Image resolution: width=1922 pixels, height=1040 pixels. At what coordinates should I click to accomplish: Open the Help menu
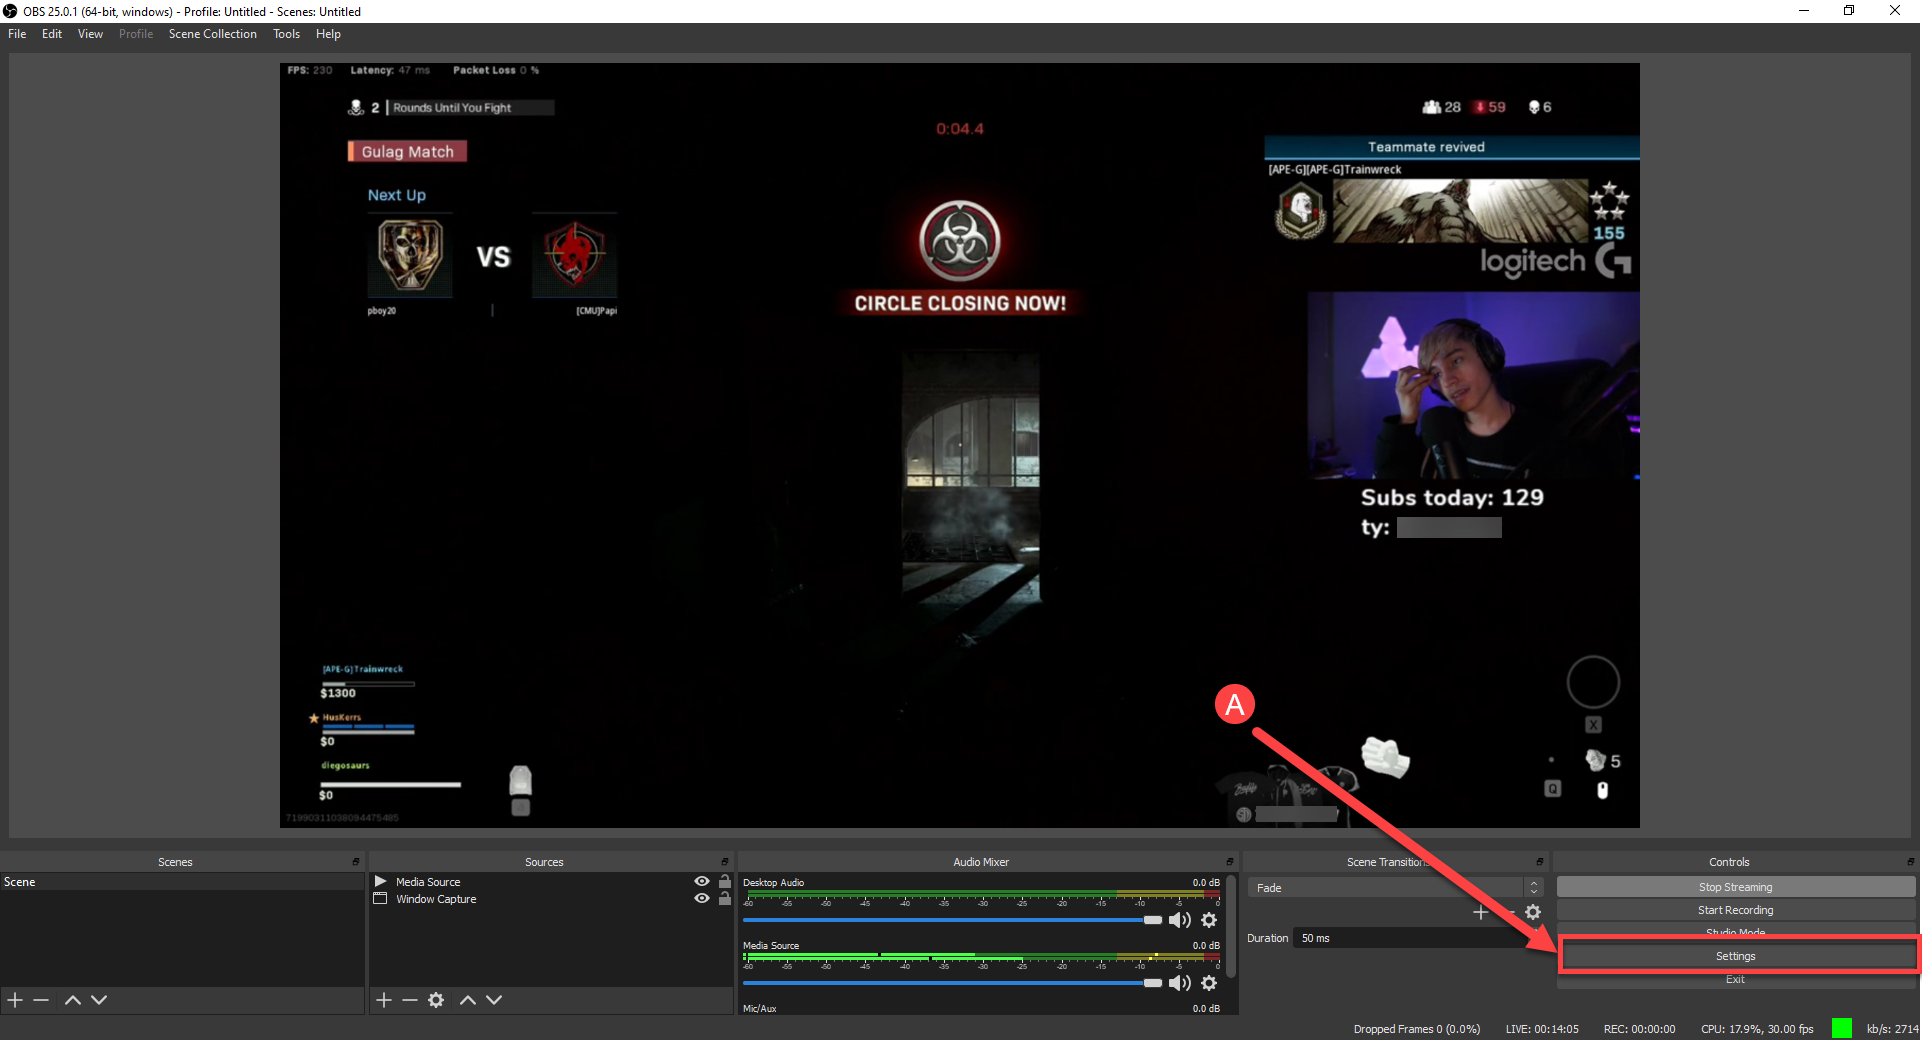click(x=328, y=34)
